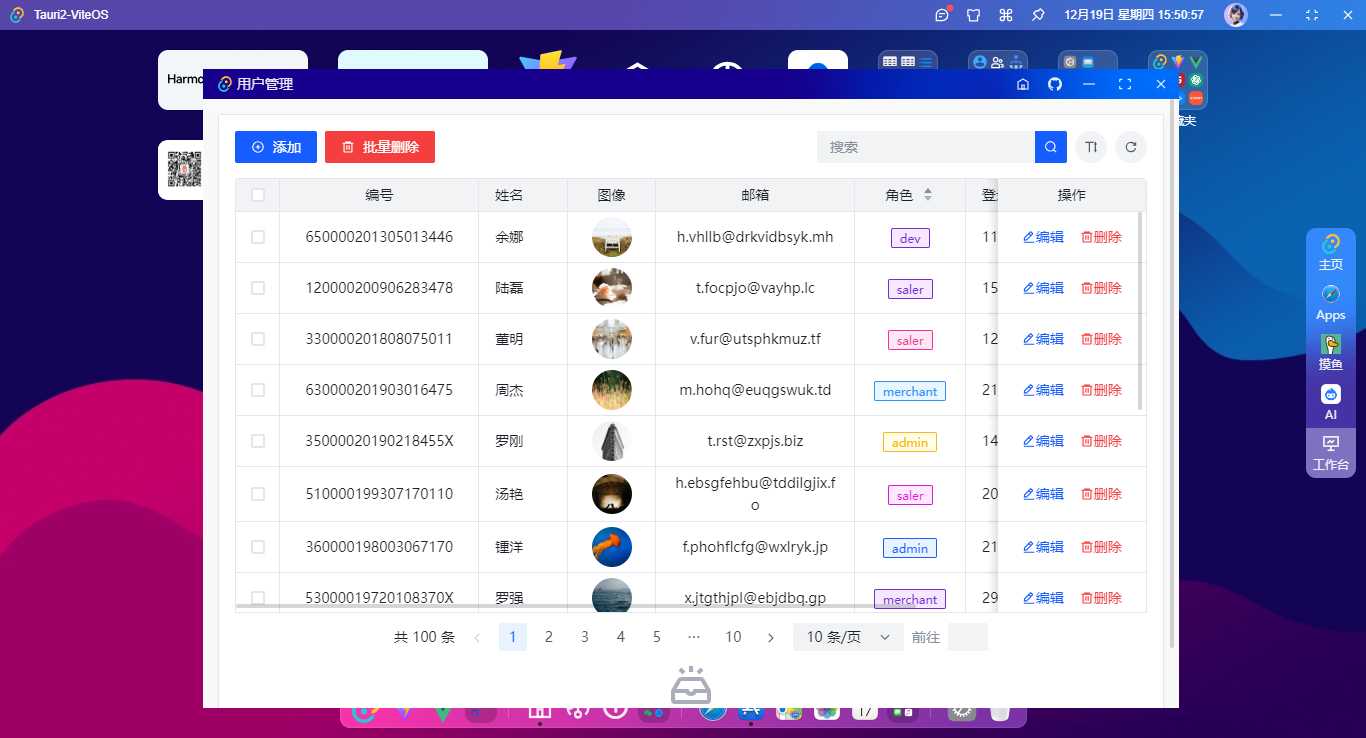Open 摸鱼 from the right dock

[1330, 353]
